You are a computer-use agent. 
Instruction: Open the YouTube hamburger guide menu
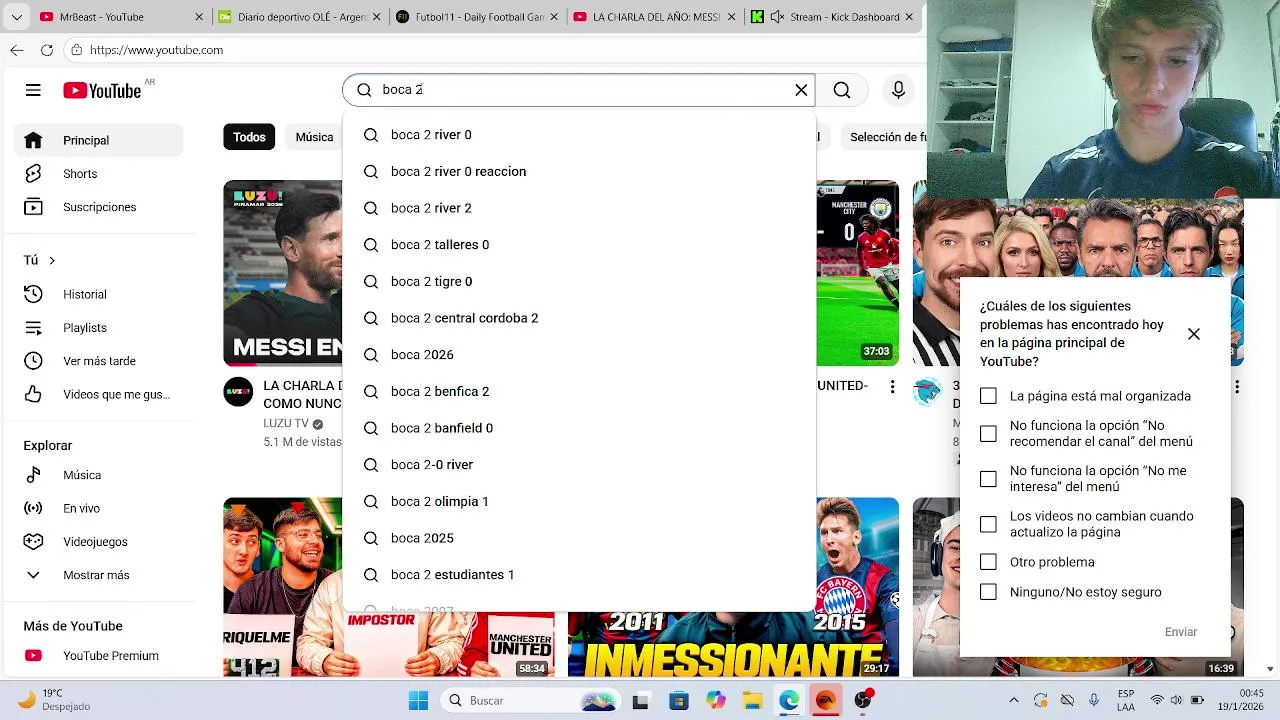tap(33, 90)
